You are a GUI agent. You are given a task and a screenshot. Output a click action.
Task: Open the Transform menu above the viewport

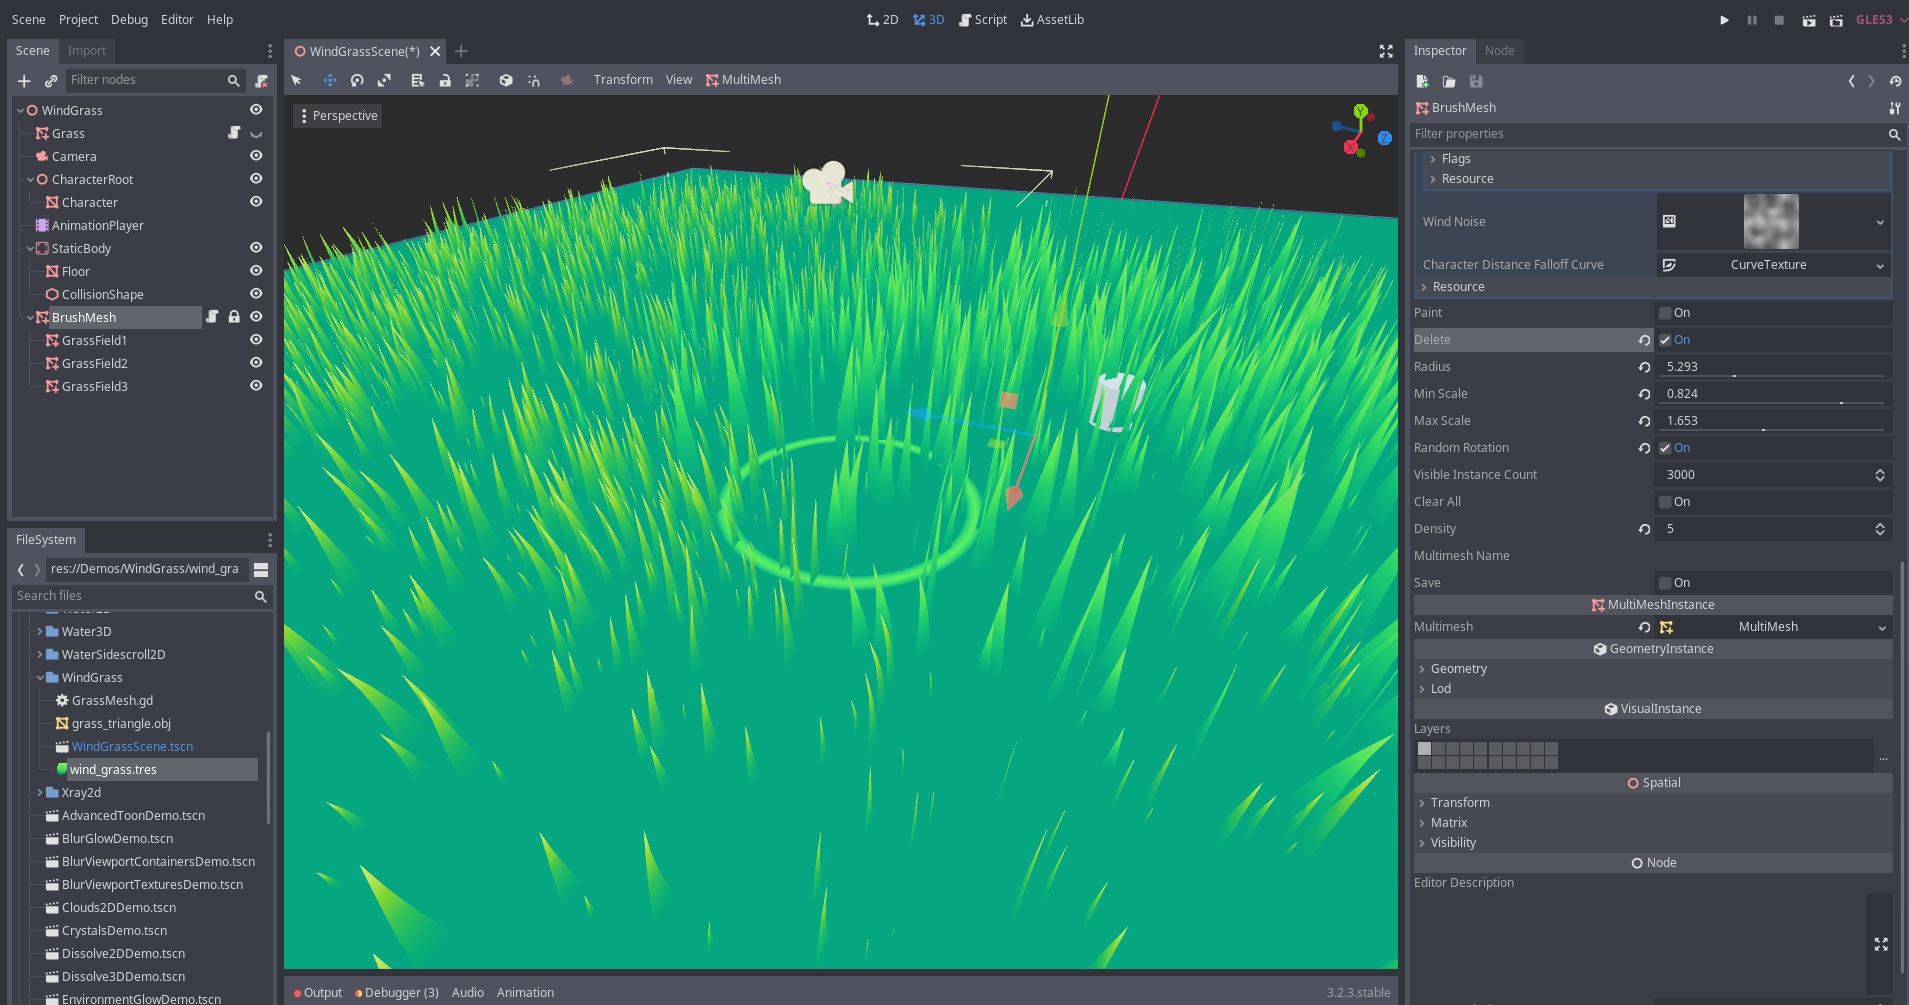(x=622, y=79)
